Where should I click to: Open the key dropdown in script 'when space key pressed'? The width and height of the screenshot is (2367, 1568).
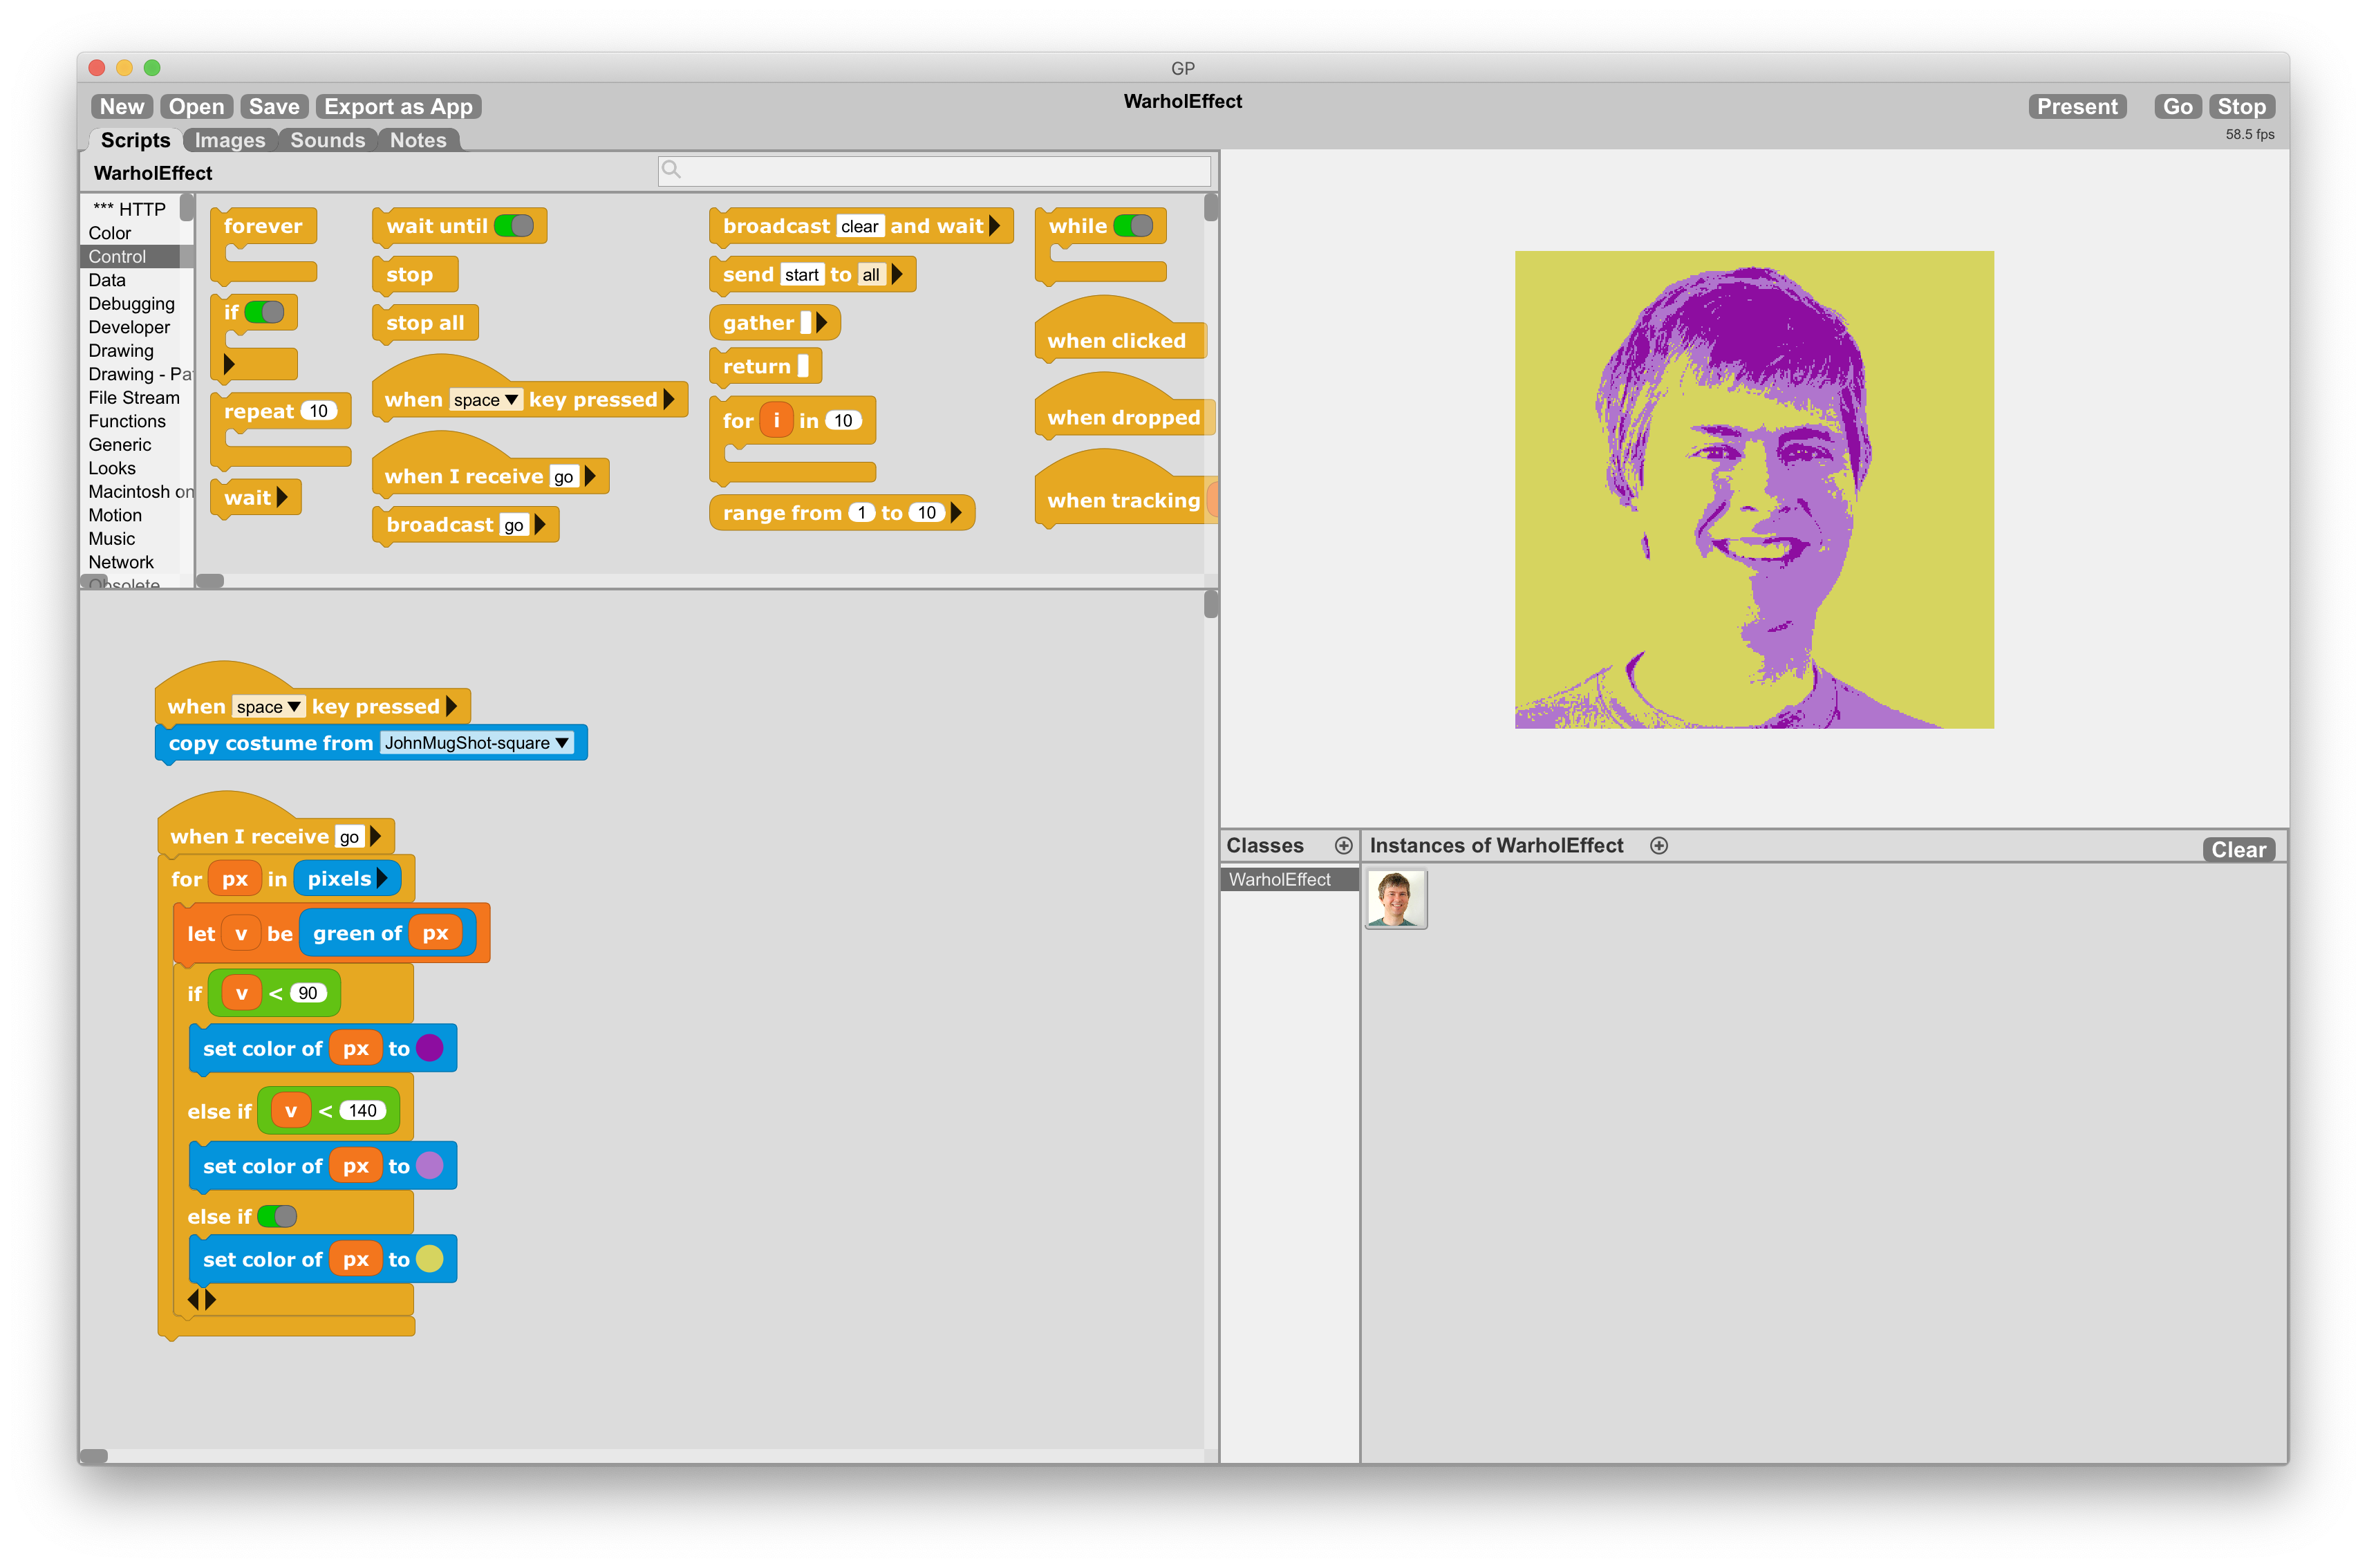(268, 707)
